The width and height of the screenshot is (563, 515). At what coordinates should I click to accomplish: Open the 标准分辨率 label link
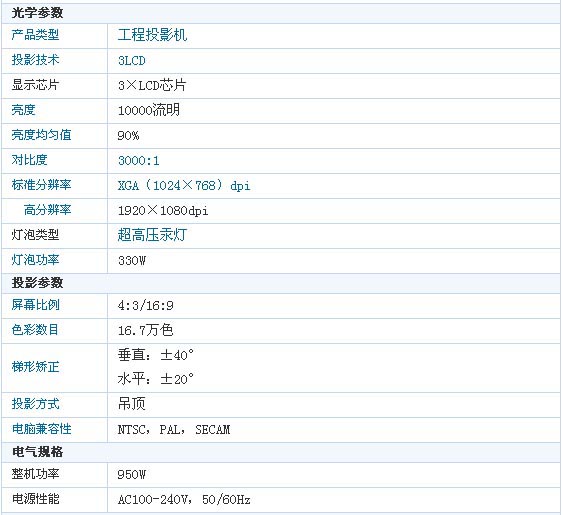click(x=41, y=185)
